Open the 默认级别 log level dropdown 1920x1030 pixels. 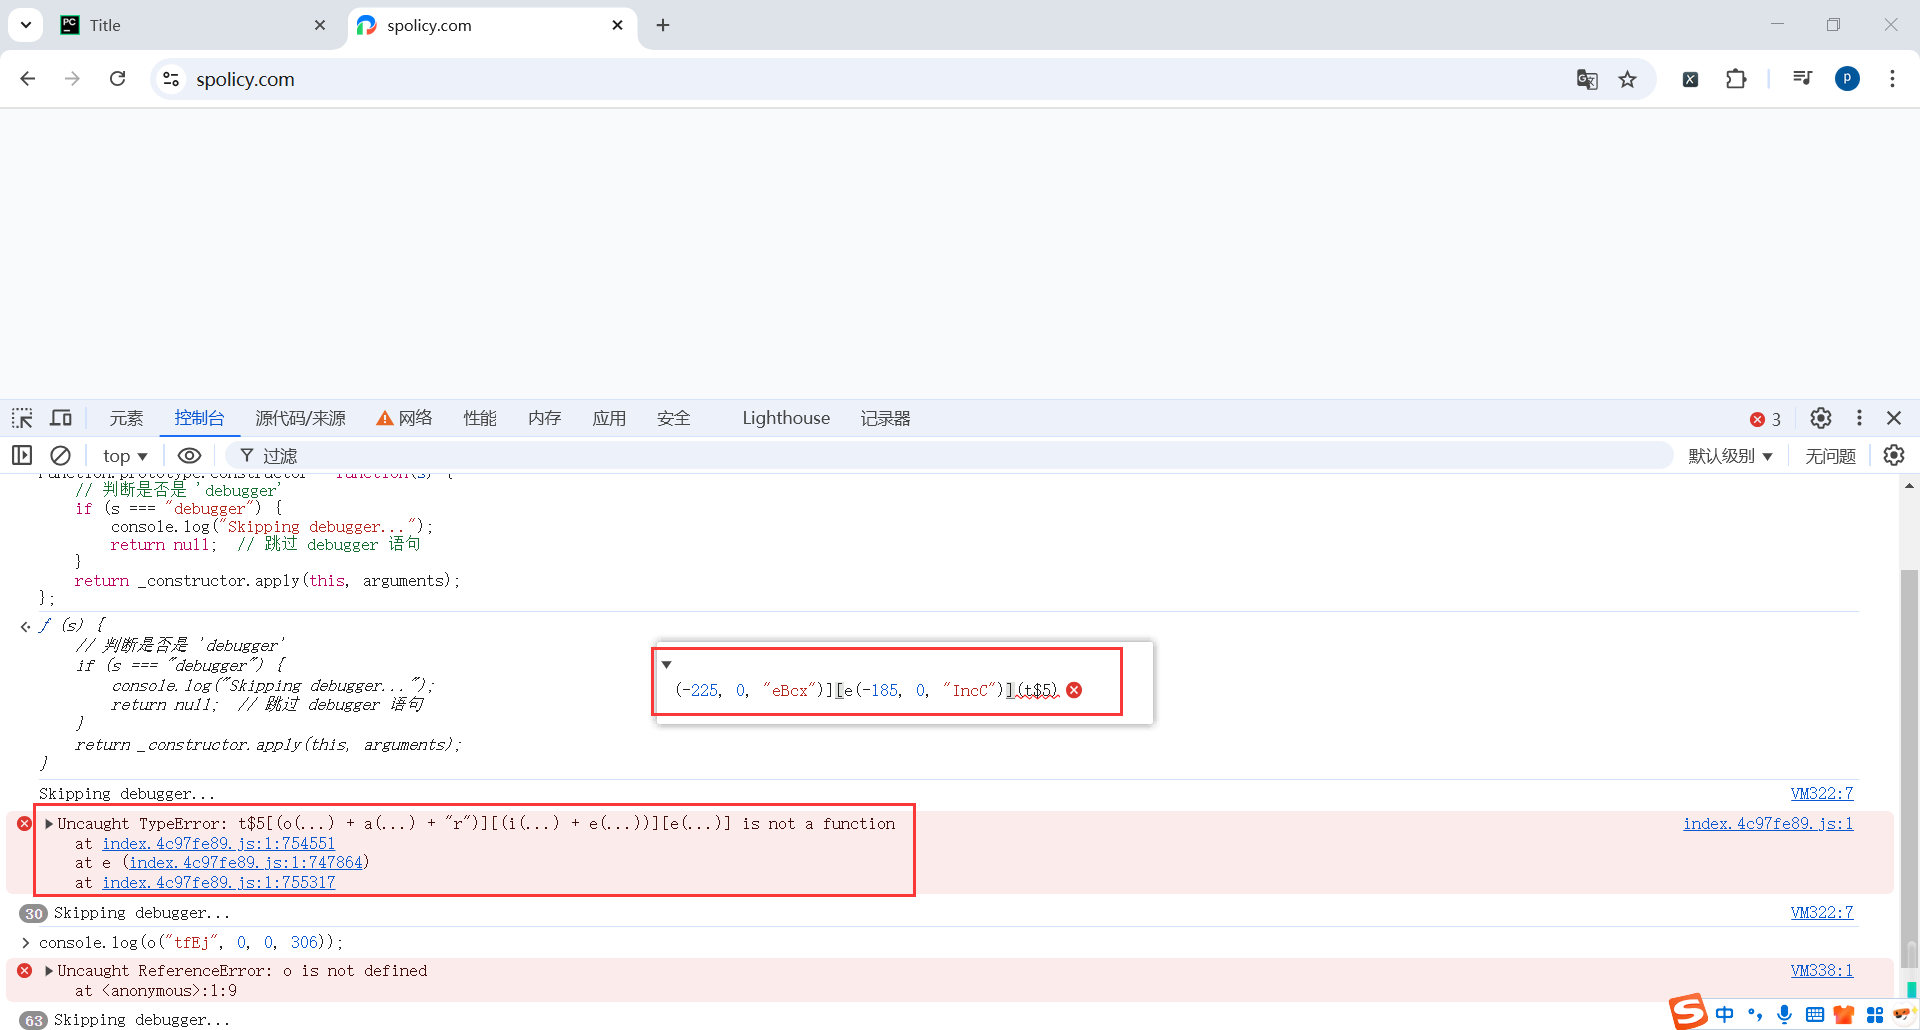coord(1730,456)
